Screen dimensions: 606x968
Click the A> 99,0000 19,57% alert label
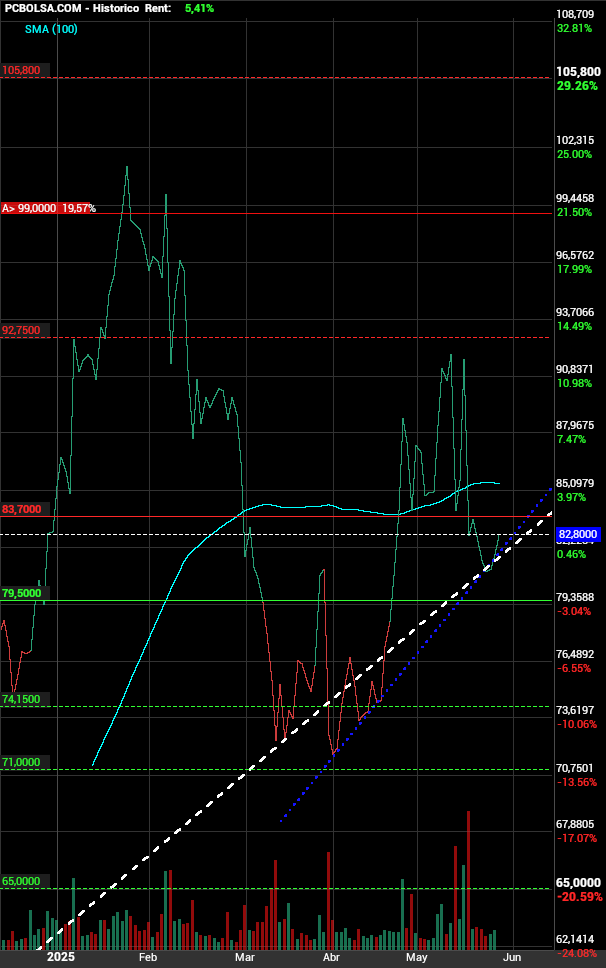point(49,209)
